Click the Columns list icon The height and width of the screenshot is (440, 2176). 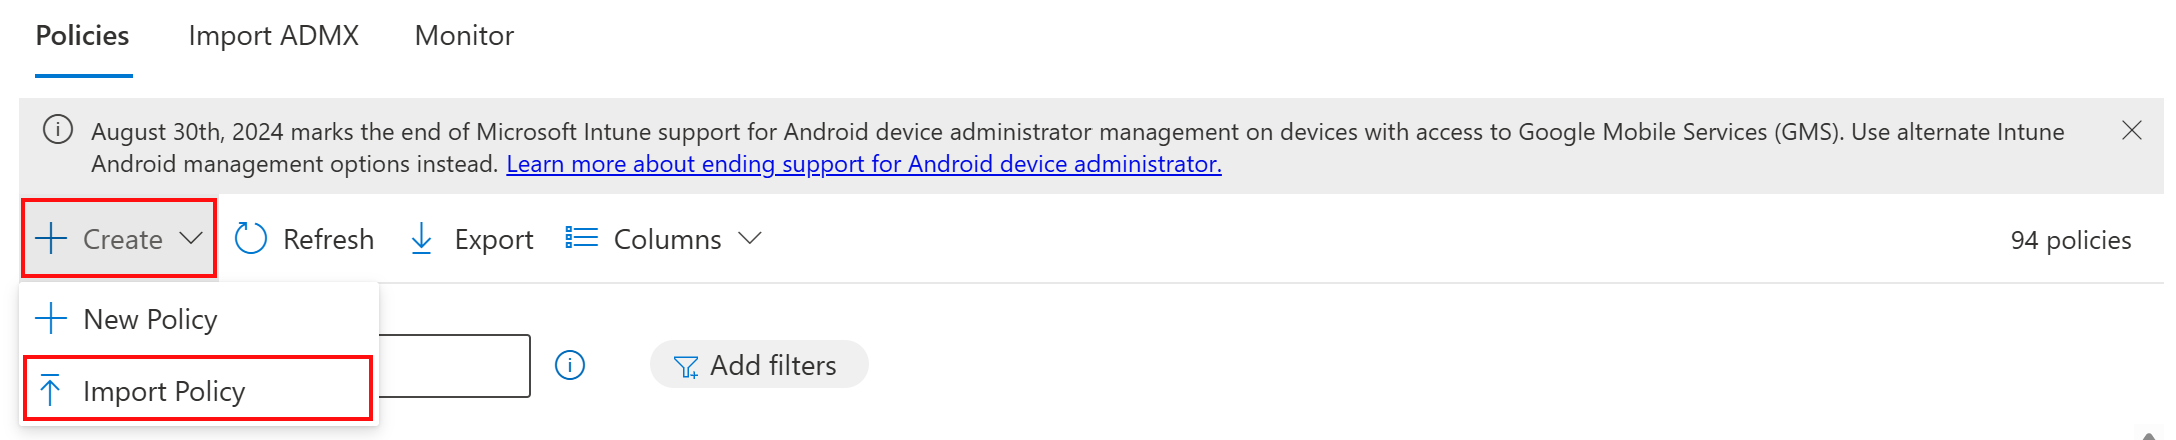point(581,238)
